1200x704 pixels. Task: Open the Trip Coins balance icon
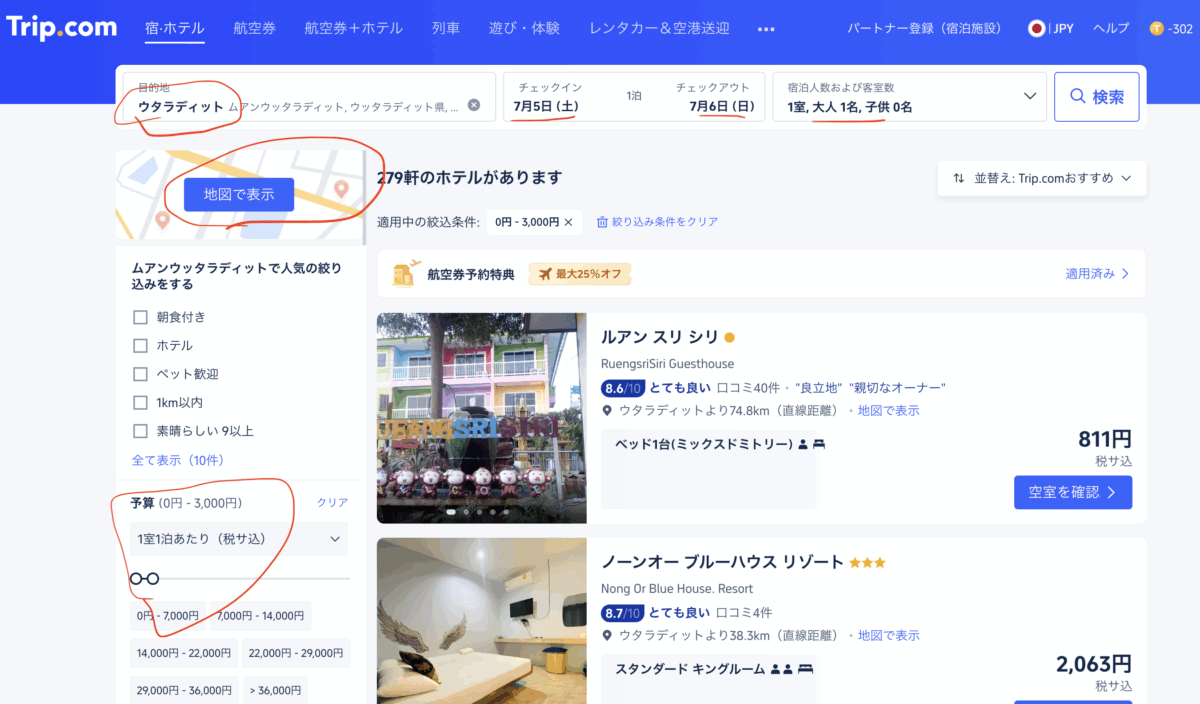[1157, 29]
